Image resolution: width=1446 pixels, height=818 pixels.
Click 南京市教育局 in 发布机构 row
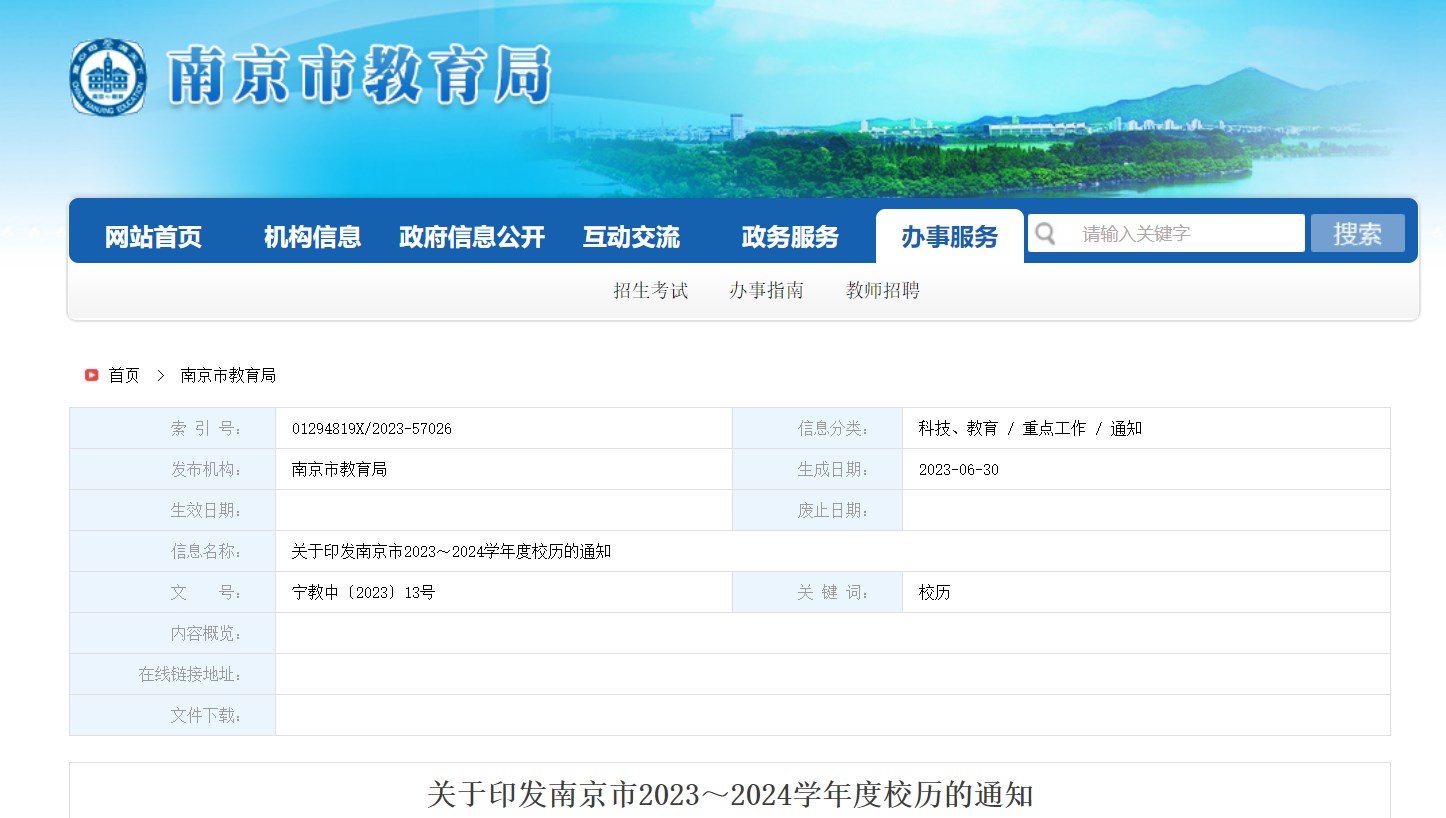[x=339, y=470]
